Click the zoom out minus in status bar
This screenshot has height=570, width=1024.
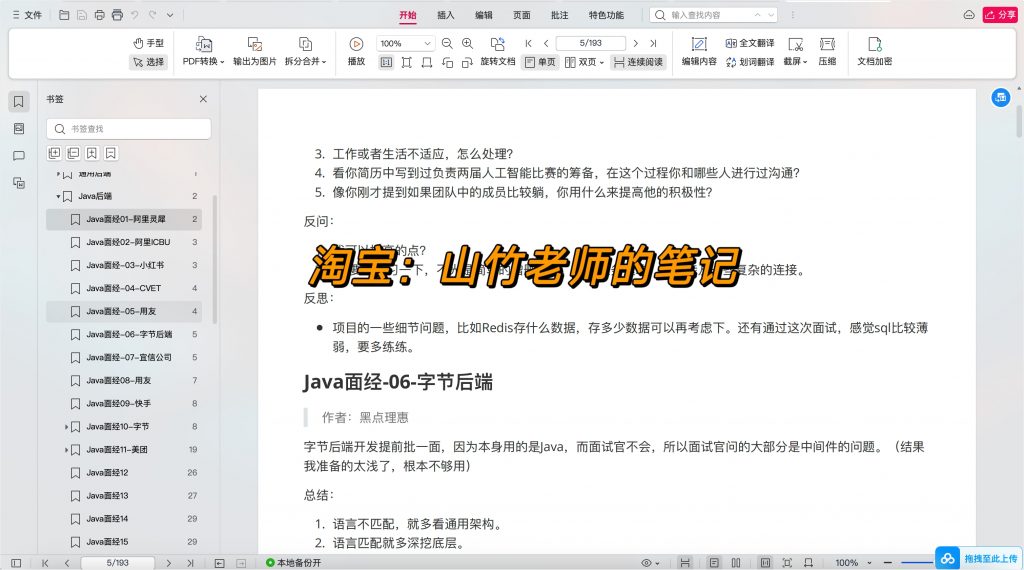click(888, 563)
